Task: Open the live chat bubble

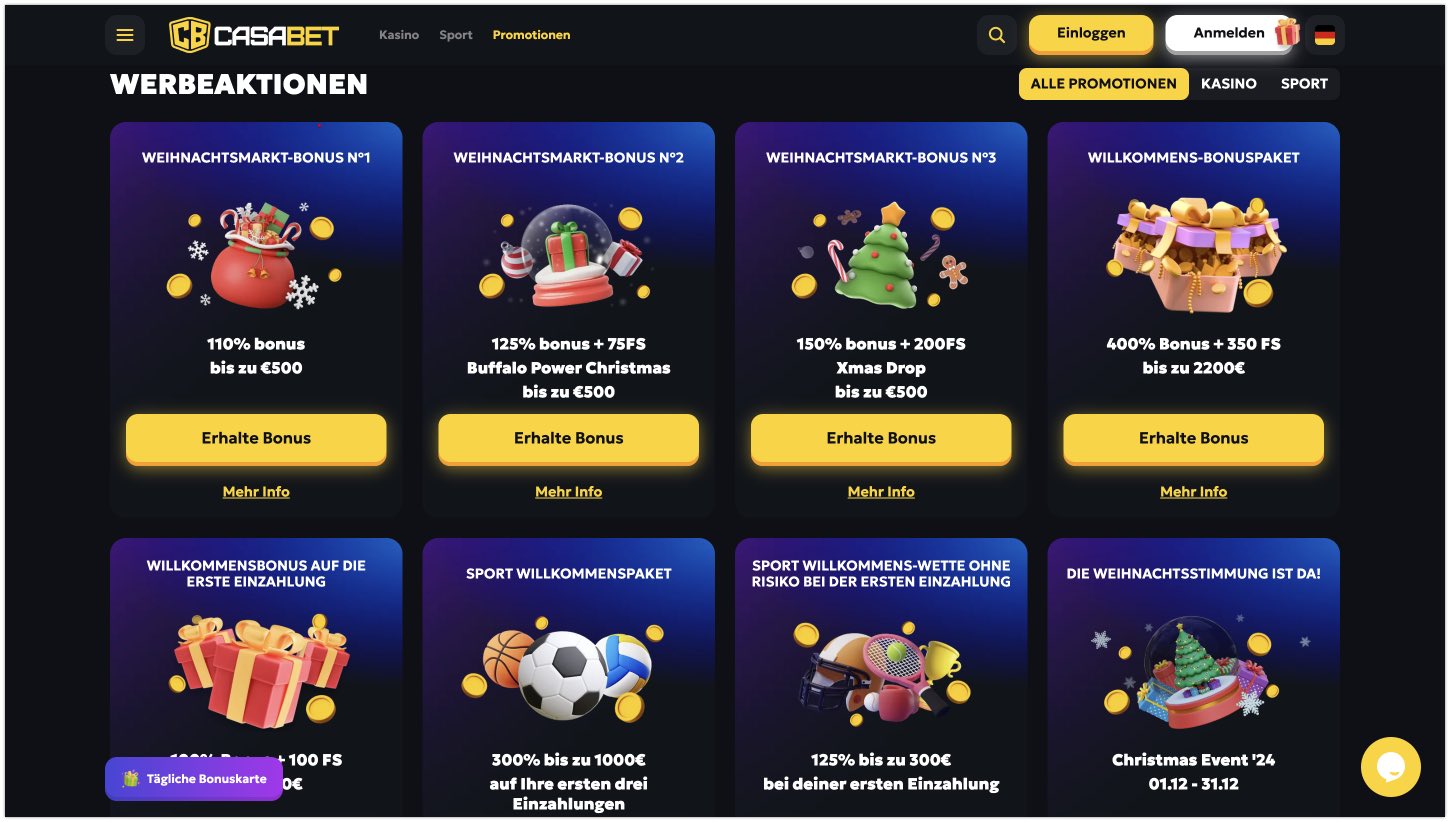Action: (1391, 767)
